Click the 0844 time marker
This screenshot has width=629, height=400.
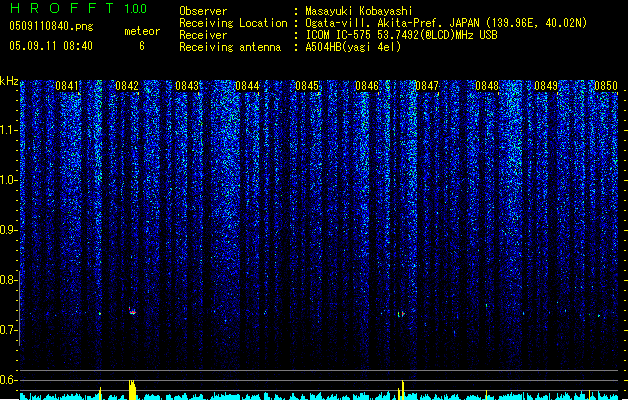[247, 86]
